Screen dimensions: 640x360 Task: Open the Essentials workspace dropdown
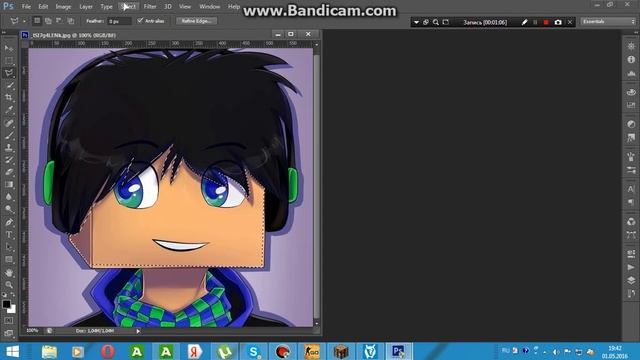point(609,21)
